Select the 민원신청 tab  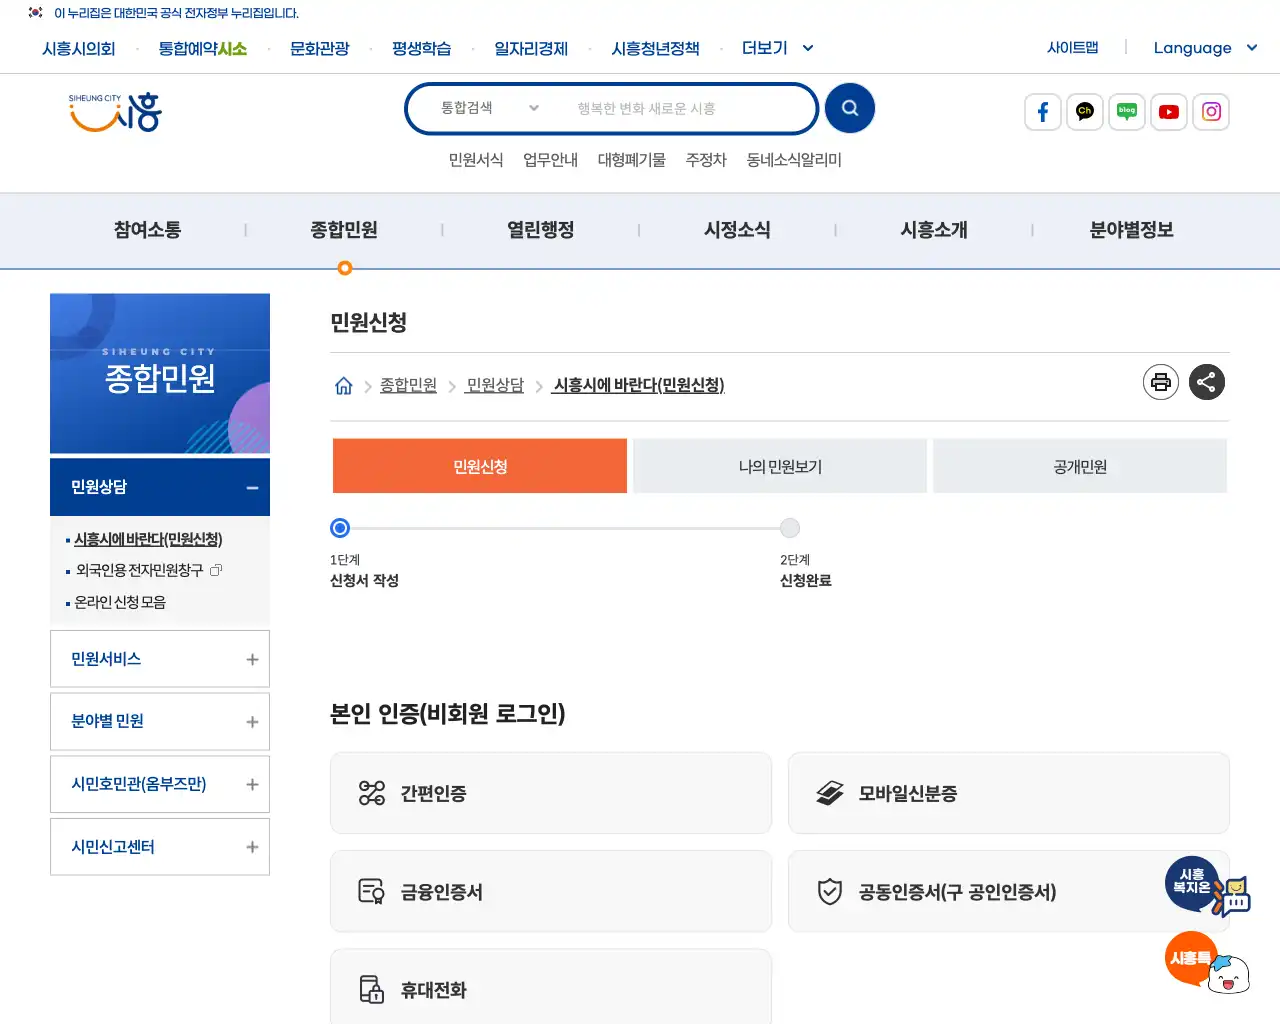[x=480, y=466]
